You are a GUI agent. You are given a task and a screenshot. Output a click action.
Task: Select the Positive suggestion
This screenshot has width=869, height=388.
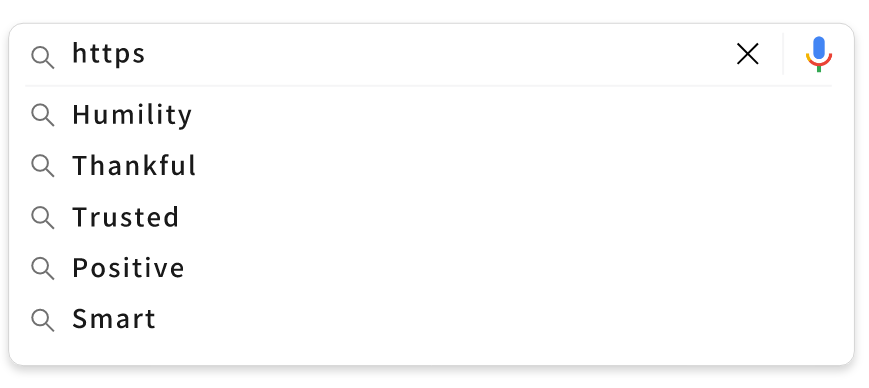pos(128,268)
